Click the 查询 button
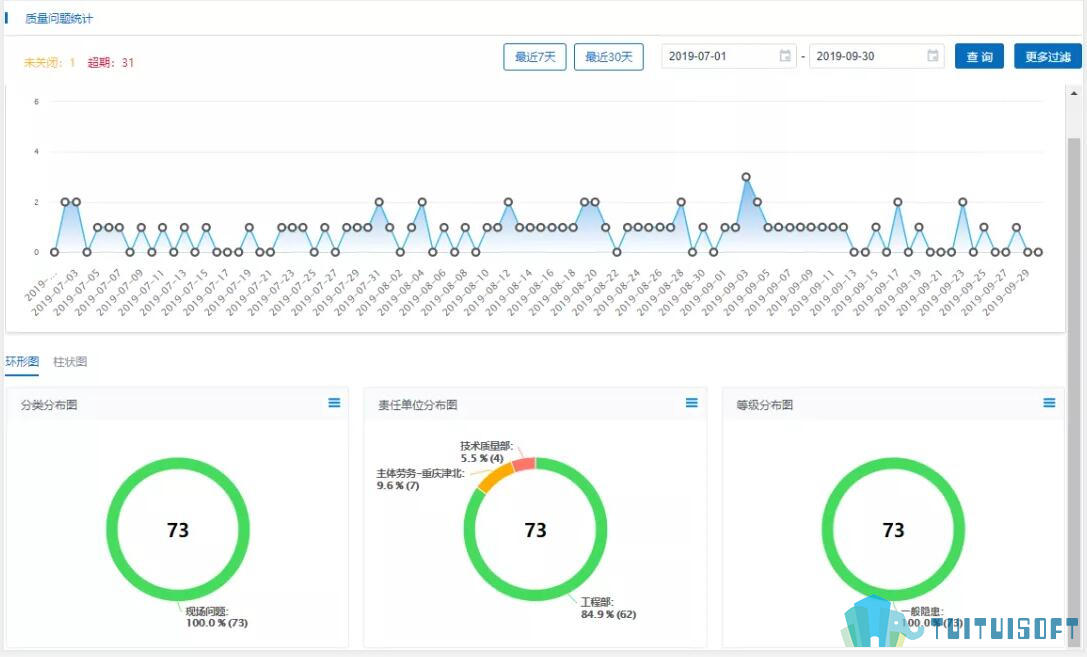The width and height of the screenshot is (1087, 657). [979, 56]
